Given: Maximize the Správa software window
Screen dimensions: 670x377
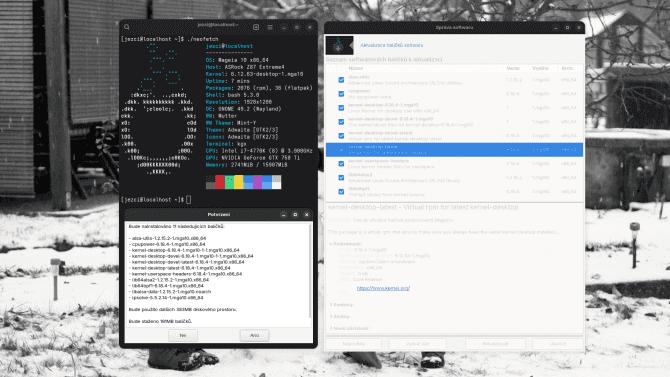Looking at the screenshot, I should coord(567,27).
